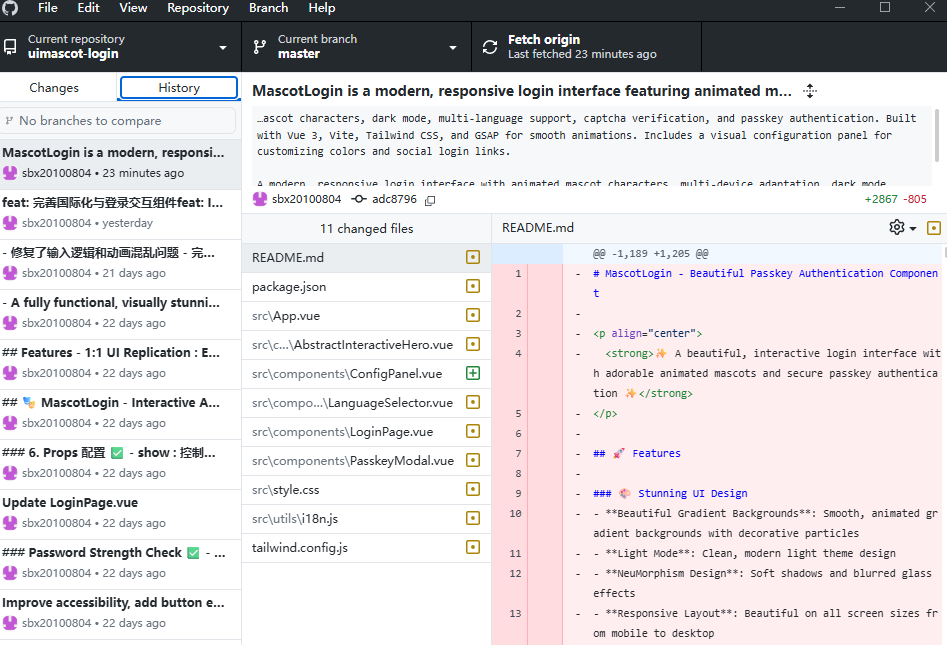This screenshot has height=645, width=947.
Task: Click the '+2867 -805' line change counts
Action: click(895, 199)
